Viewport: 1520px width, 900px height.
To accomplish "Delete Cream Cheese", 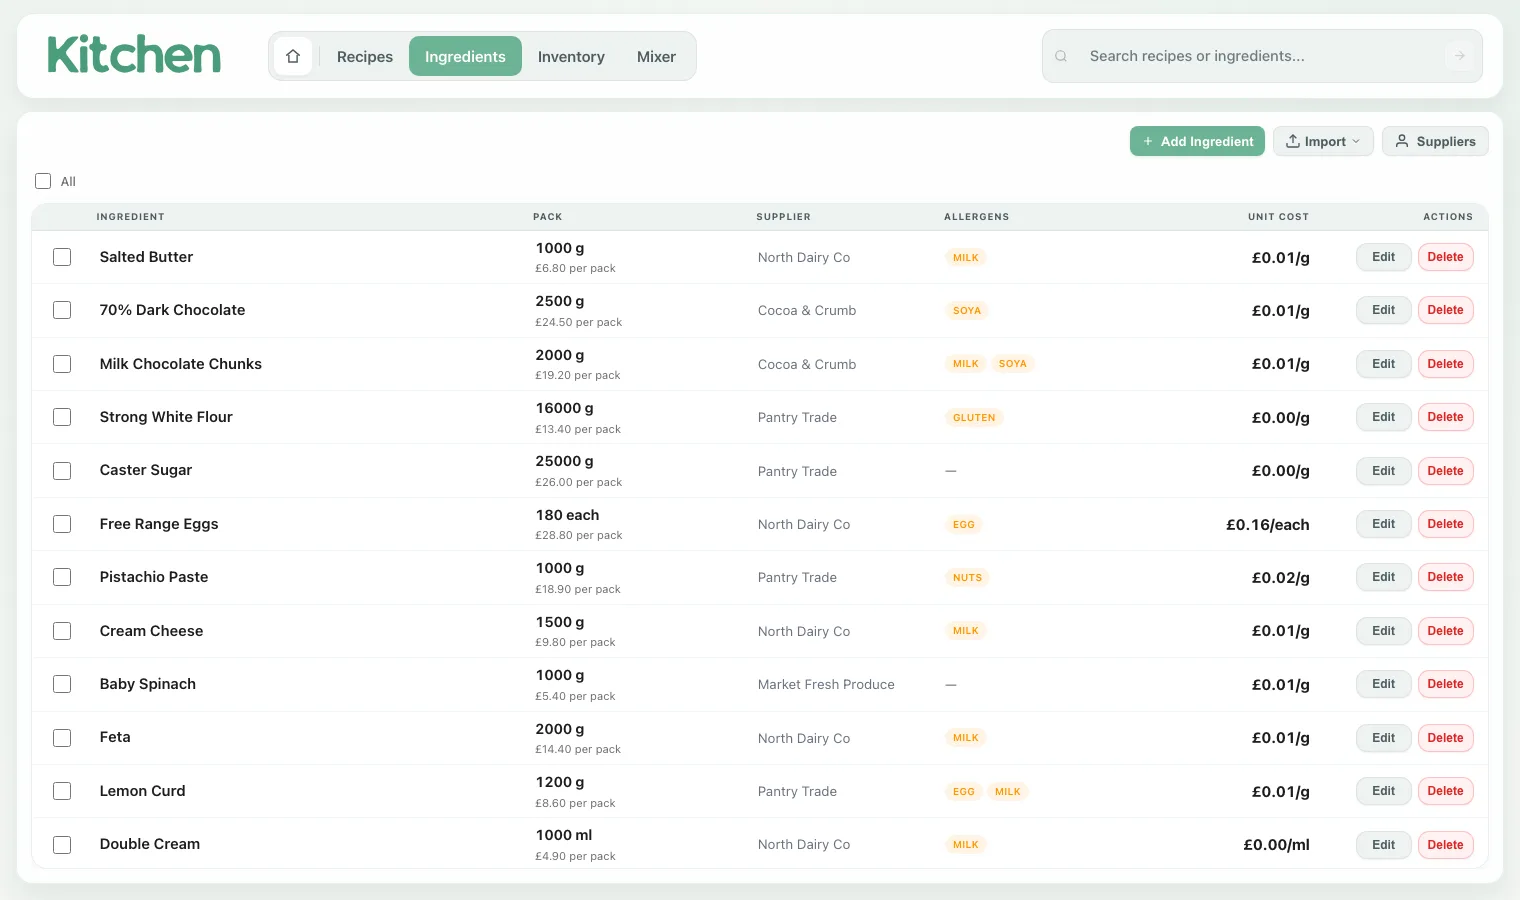I will point(1445,631).
